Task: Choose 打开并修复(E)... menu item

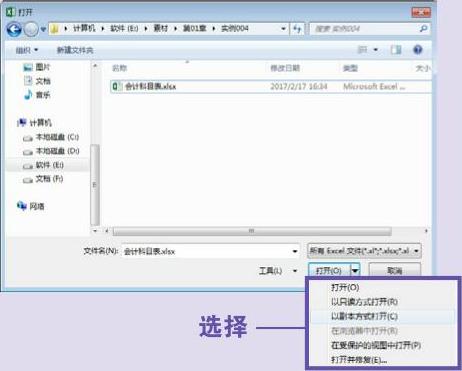Action: (359, 360)
